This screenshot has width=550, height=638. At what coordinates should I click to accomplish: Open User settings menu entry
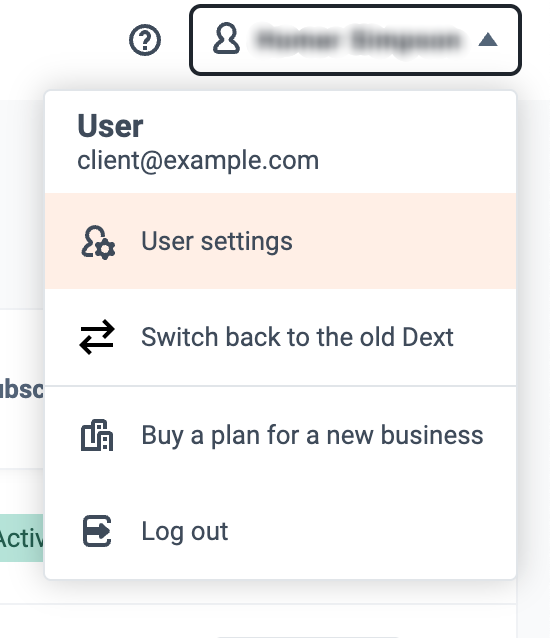[x=216, y=241]
